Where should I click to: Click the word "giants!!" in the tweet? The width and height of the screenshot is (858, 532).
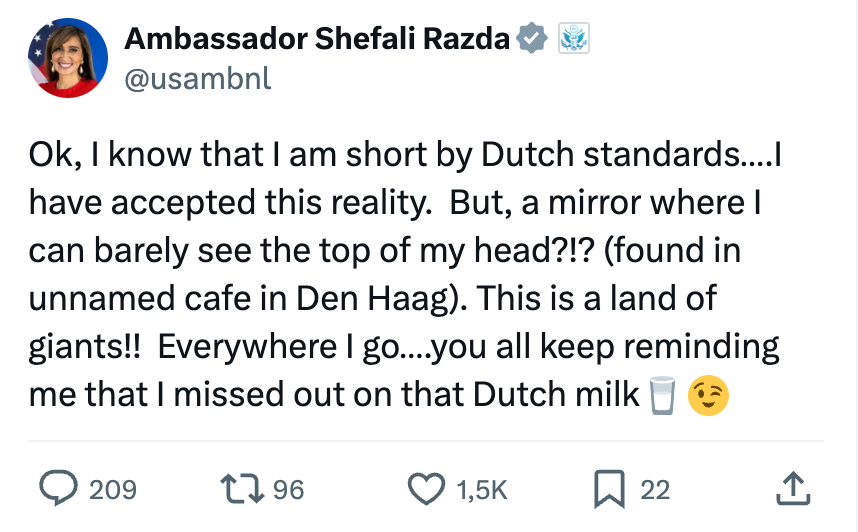pyautogui.click(x=84, y=347)
